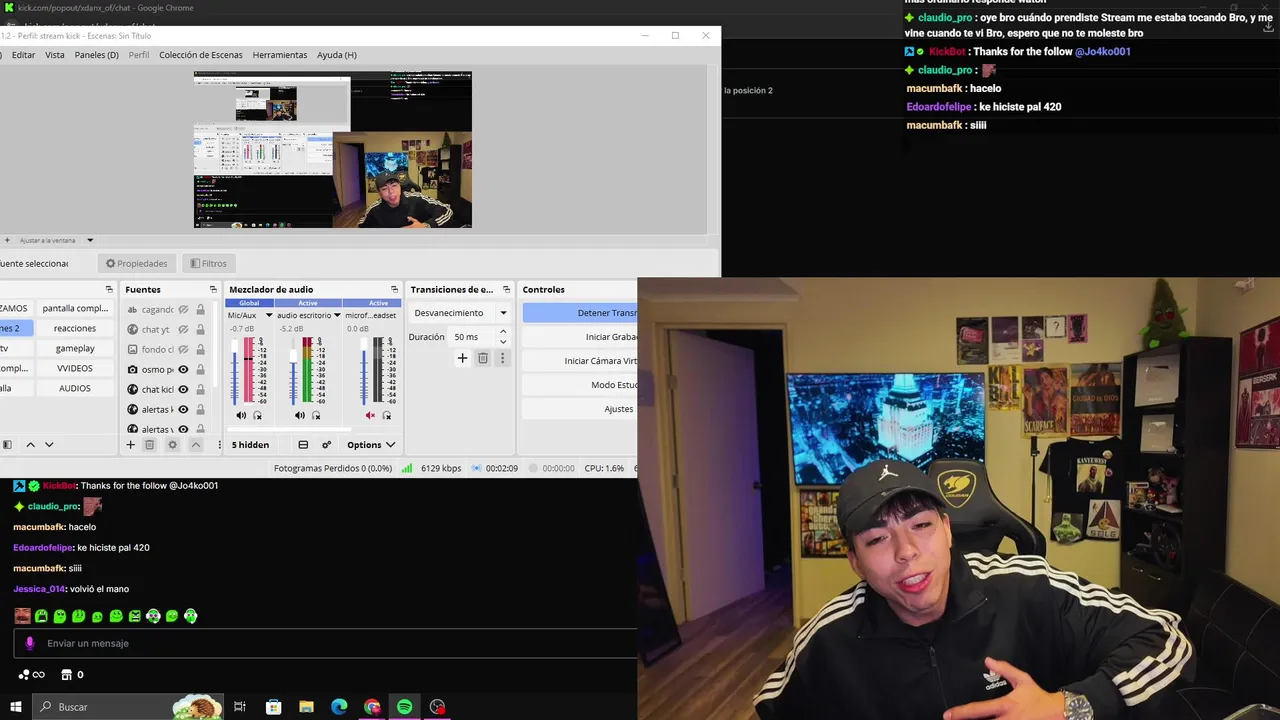Open the Herramientas menu
Image resolution: width=1280 pixels, height=720 pixels.
click(x=280, y=55)
